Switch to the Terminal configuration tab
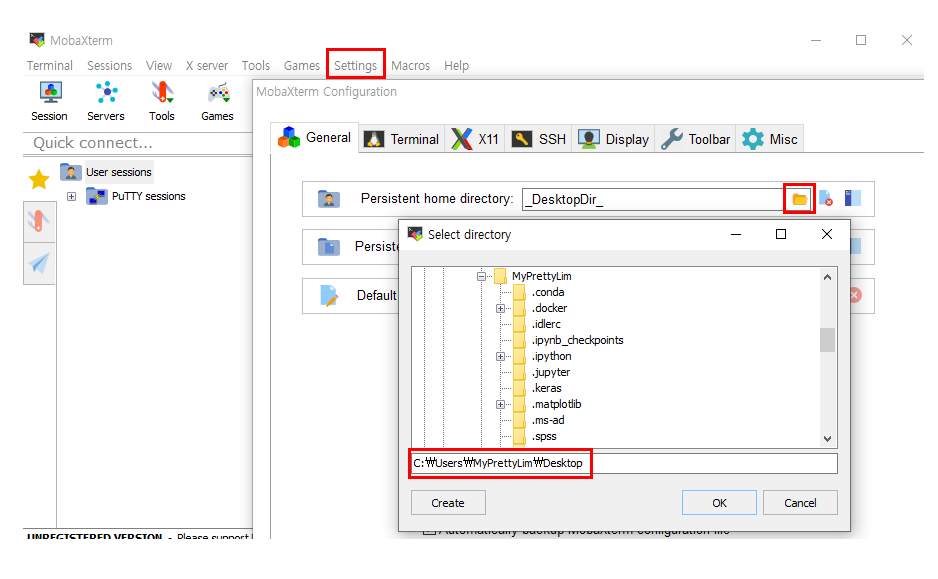938x579 pixels. 401,139
